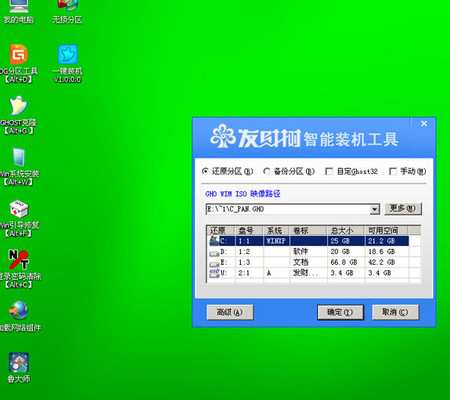The image size is (450, 400).
Task: Select partition 2:1 cell
Action: 244,273
